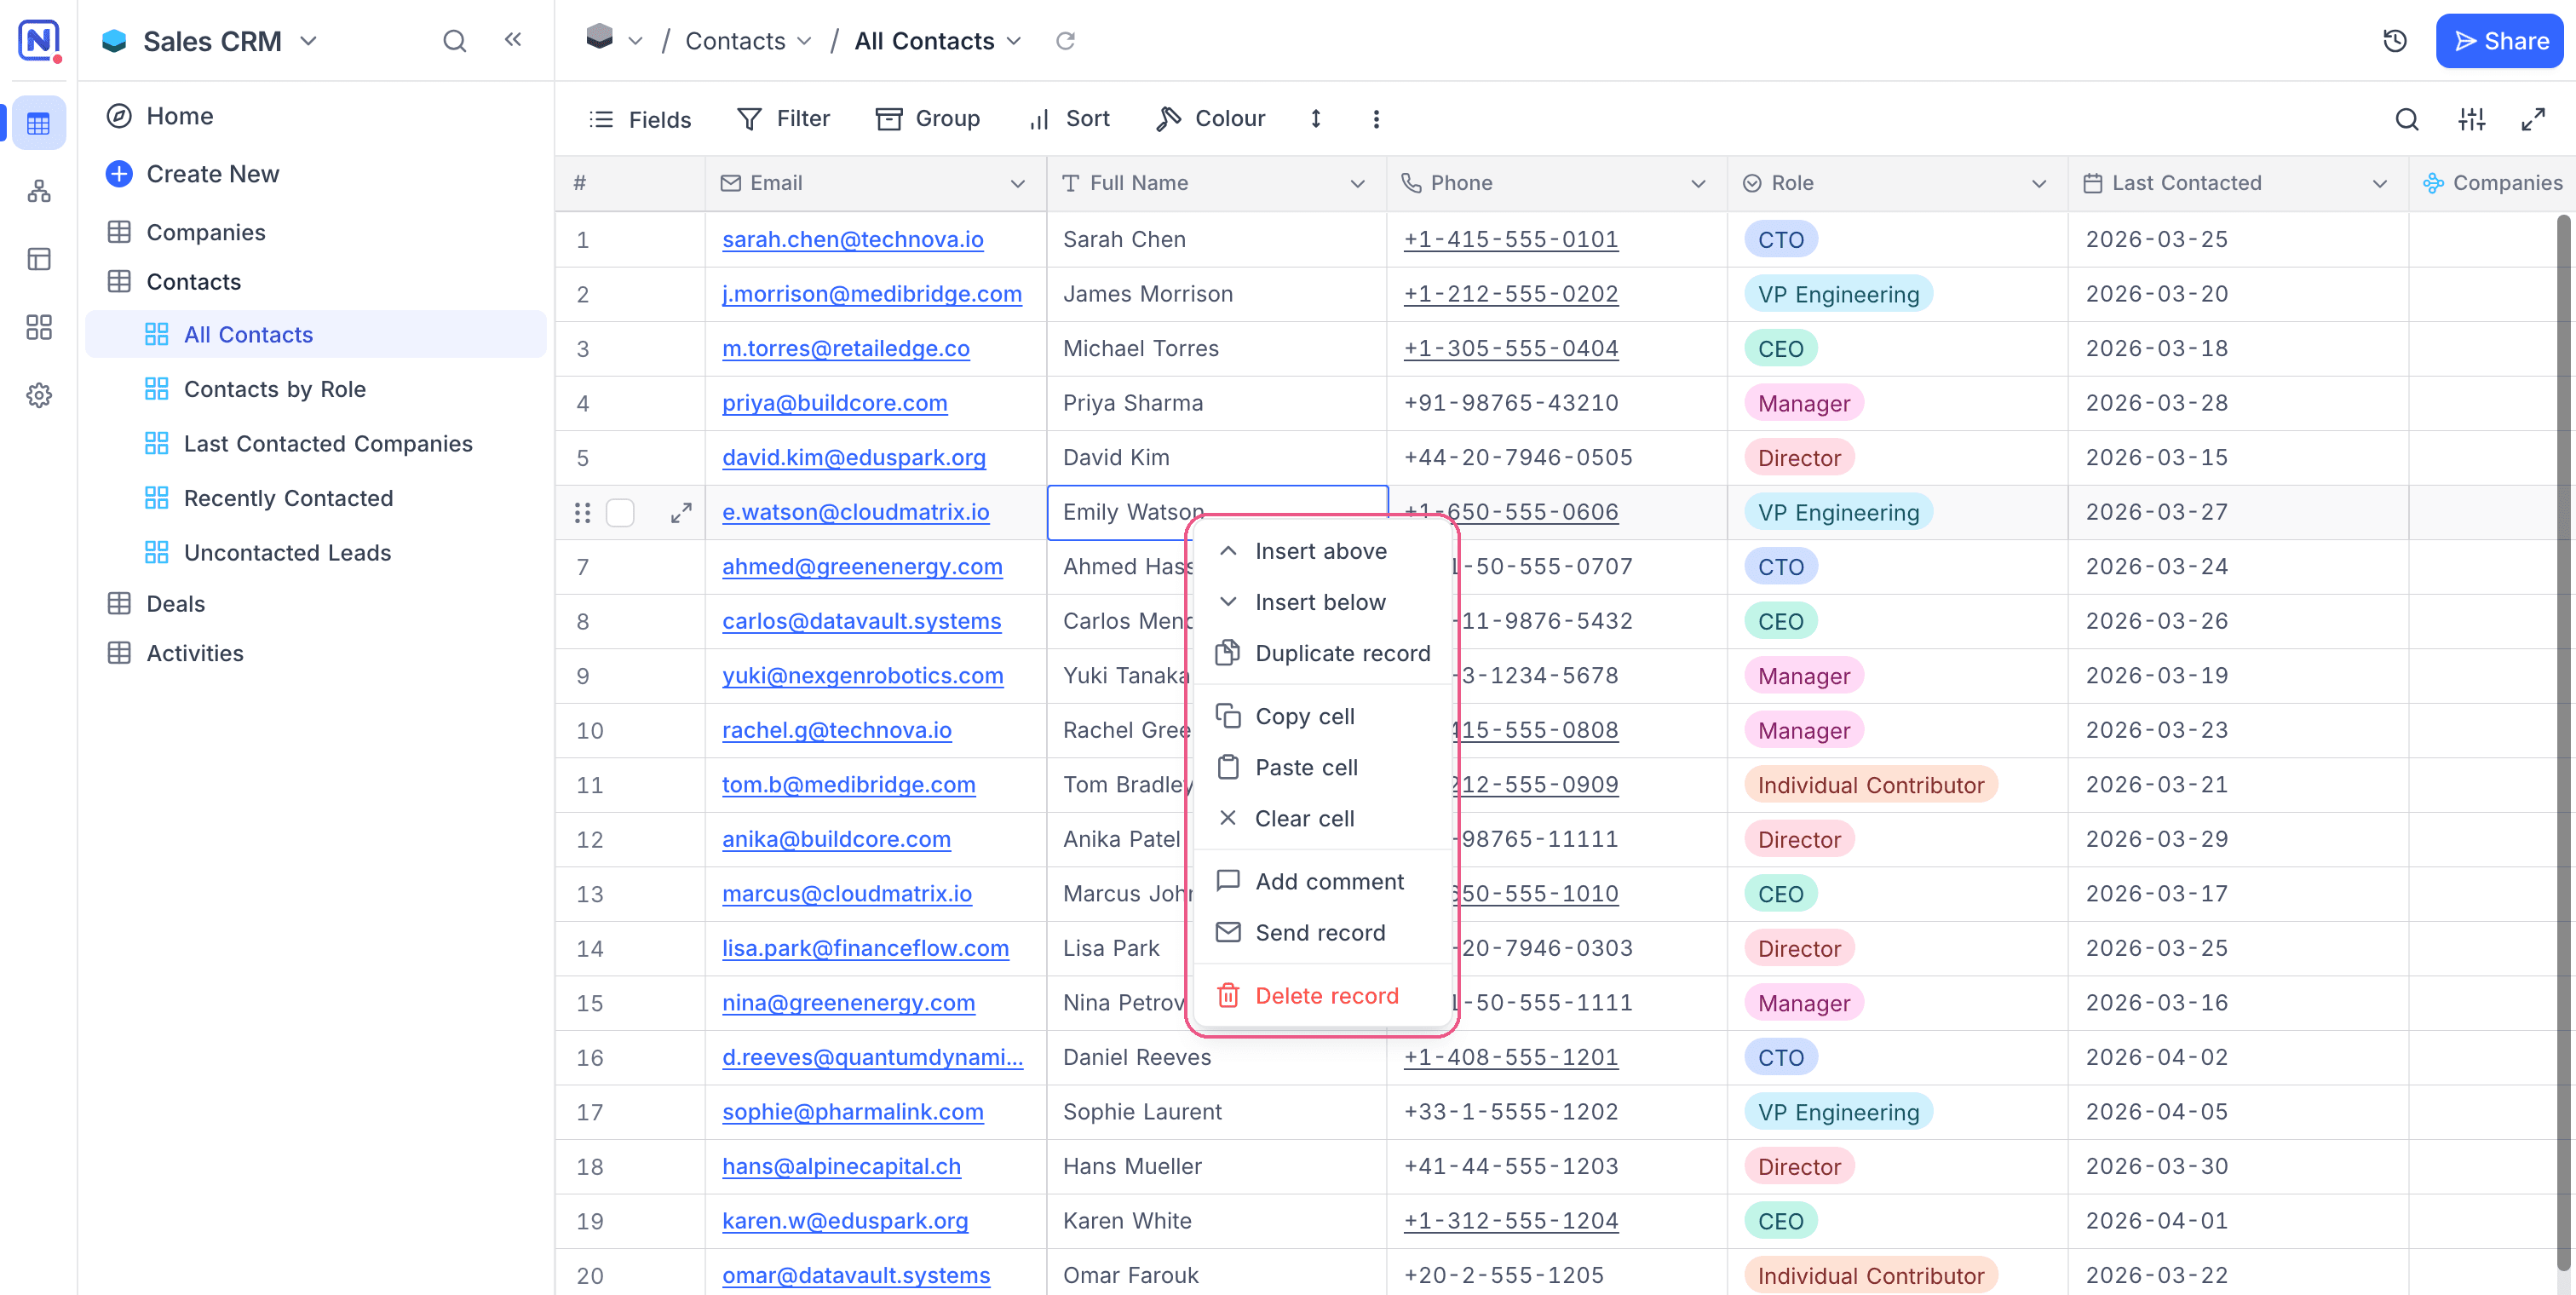Click the row height icon in toolbar
Image resolution: width=2576 pixels, height=1295 pixels.
(x=1316, y=119)
